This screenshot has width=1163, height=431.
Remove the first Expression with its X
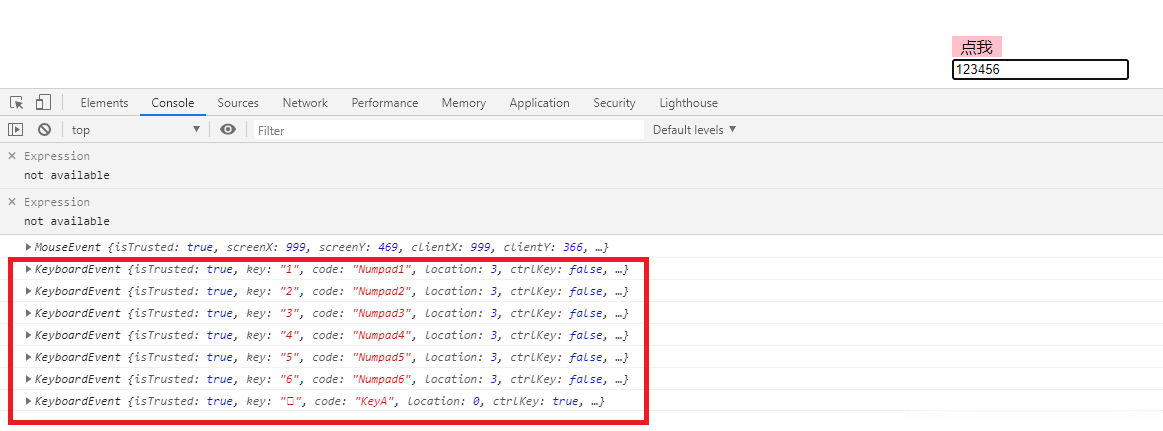click(12, 156)
